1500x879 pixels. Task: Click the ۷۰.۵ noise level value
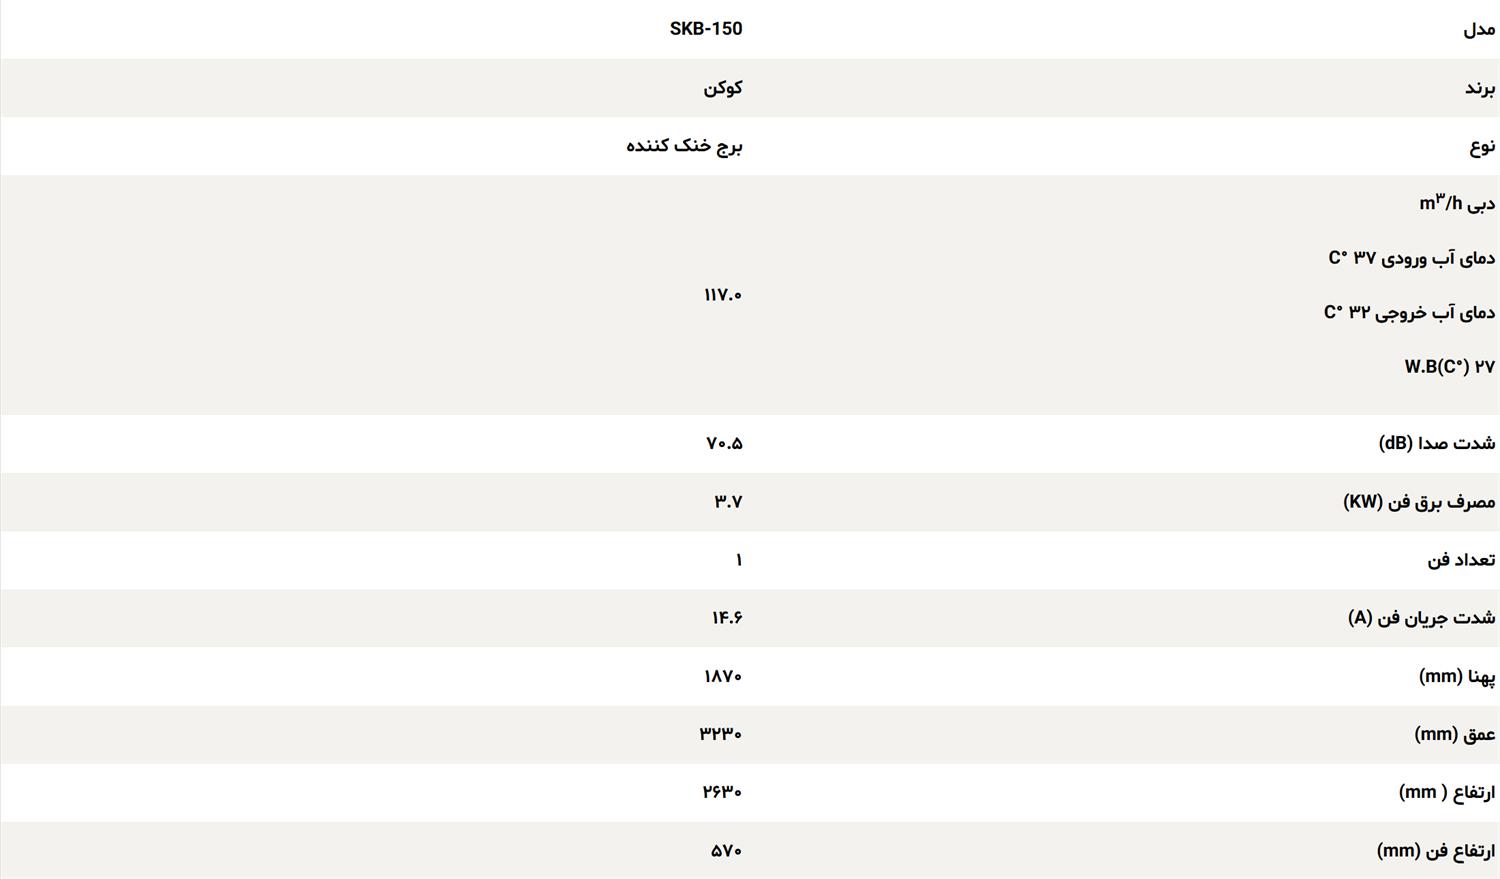pyautogui.click(x=724, y=443)
